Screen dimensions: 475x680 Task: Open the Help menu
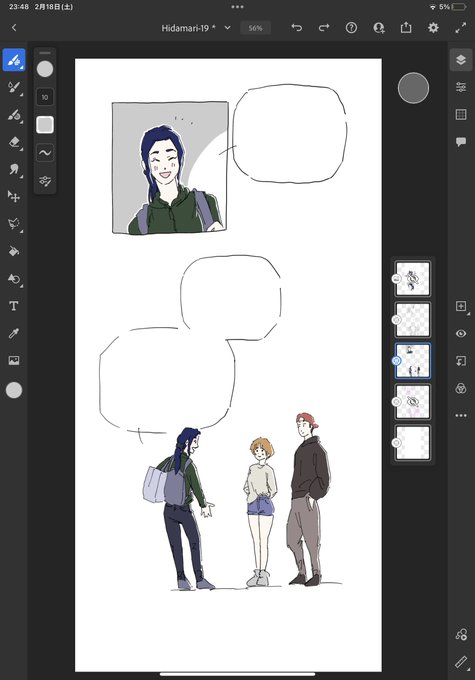click(x=351, y=28)
